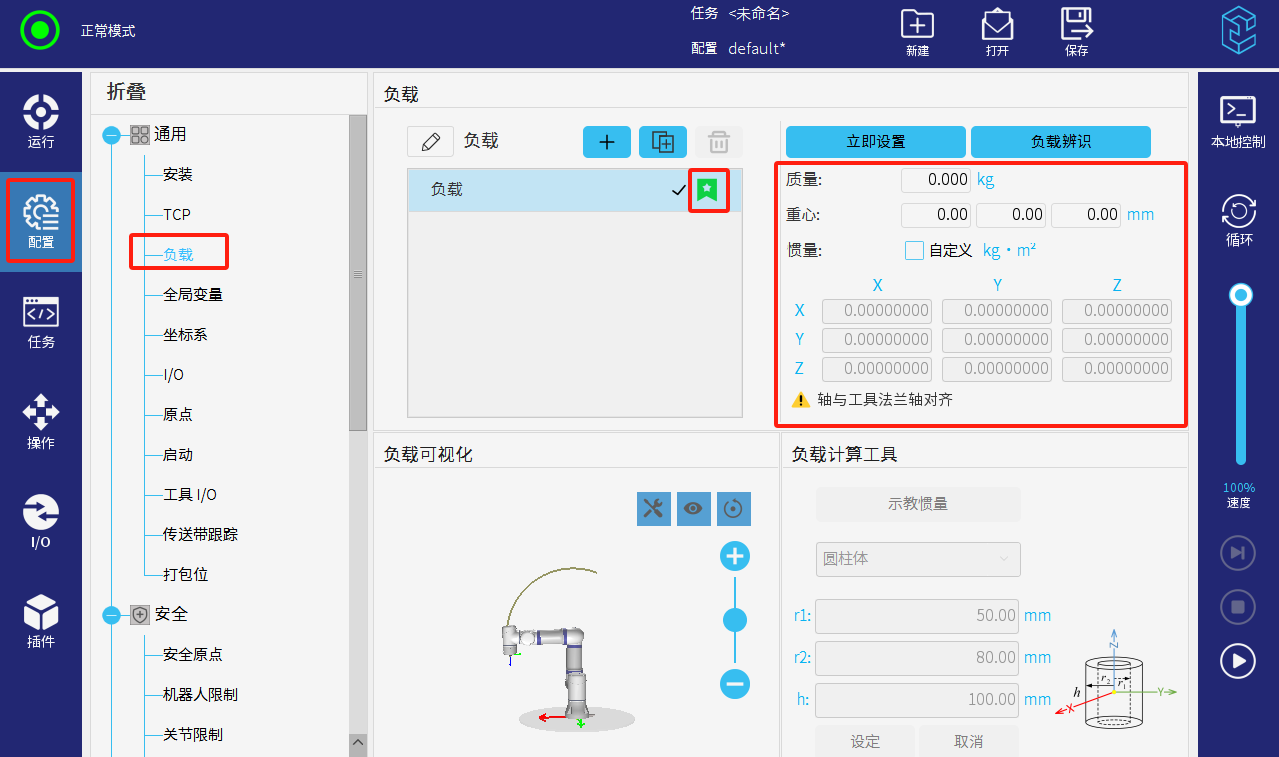Click the 速度 speed slider handle

pos(1241,295)
